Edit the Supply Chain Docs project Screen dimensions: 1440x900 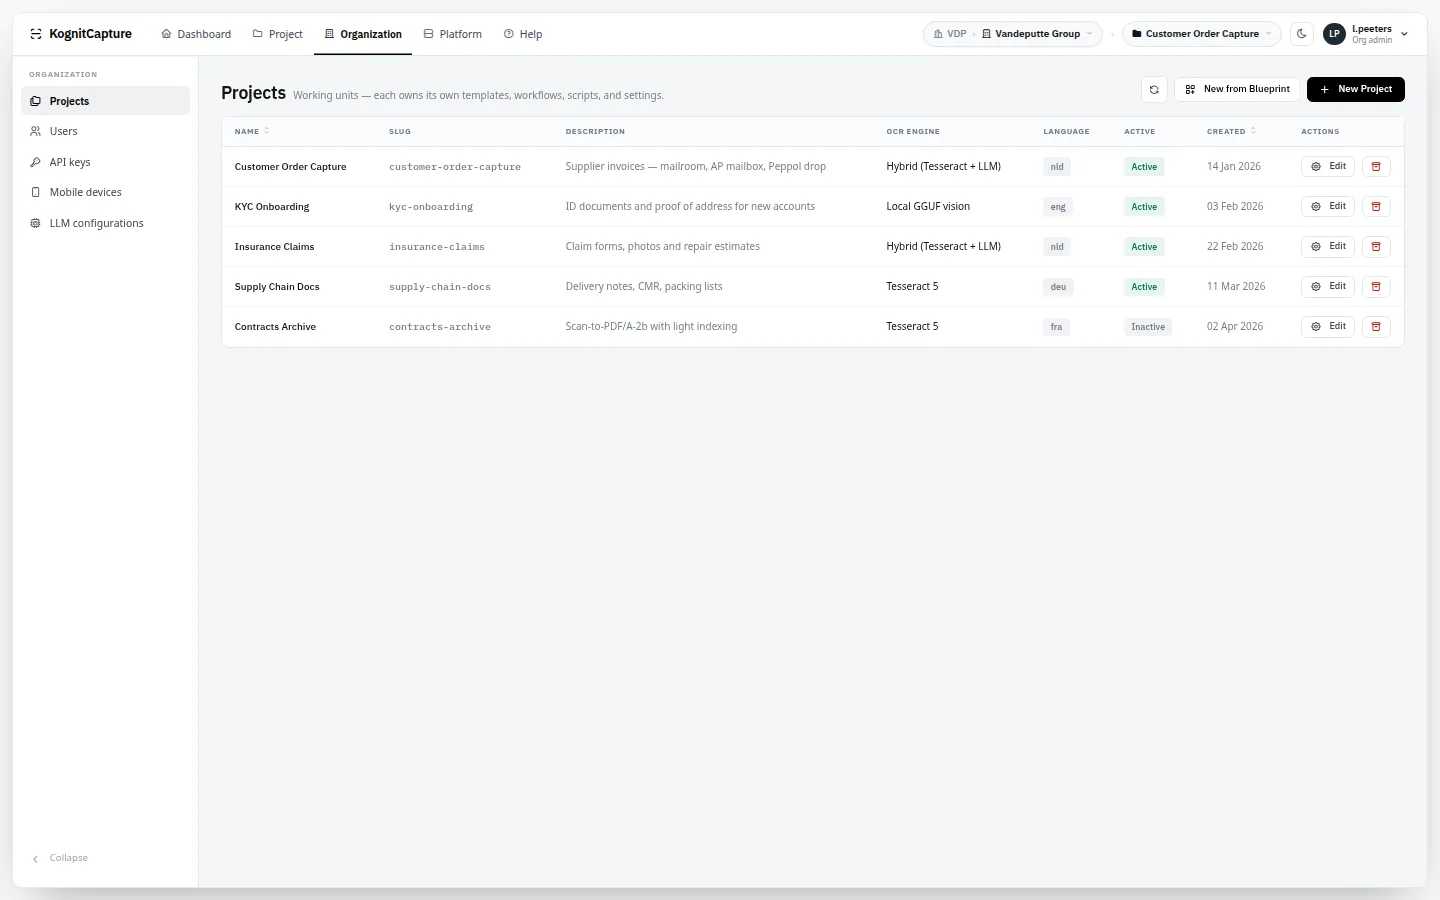(1328, 287)
